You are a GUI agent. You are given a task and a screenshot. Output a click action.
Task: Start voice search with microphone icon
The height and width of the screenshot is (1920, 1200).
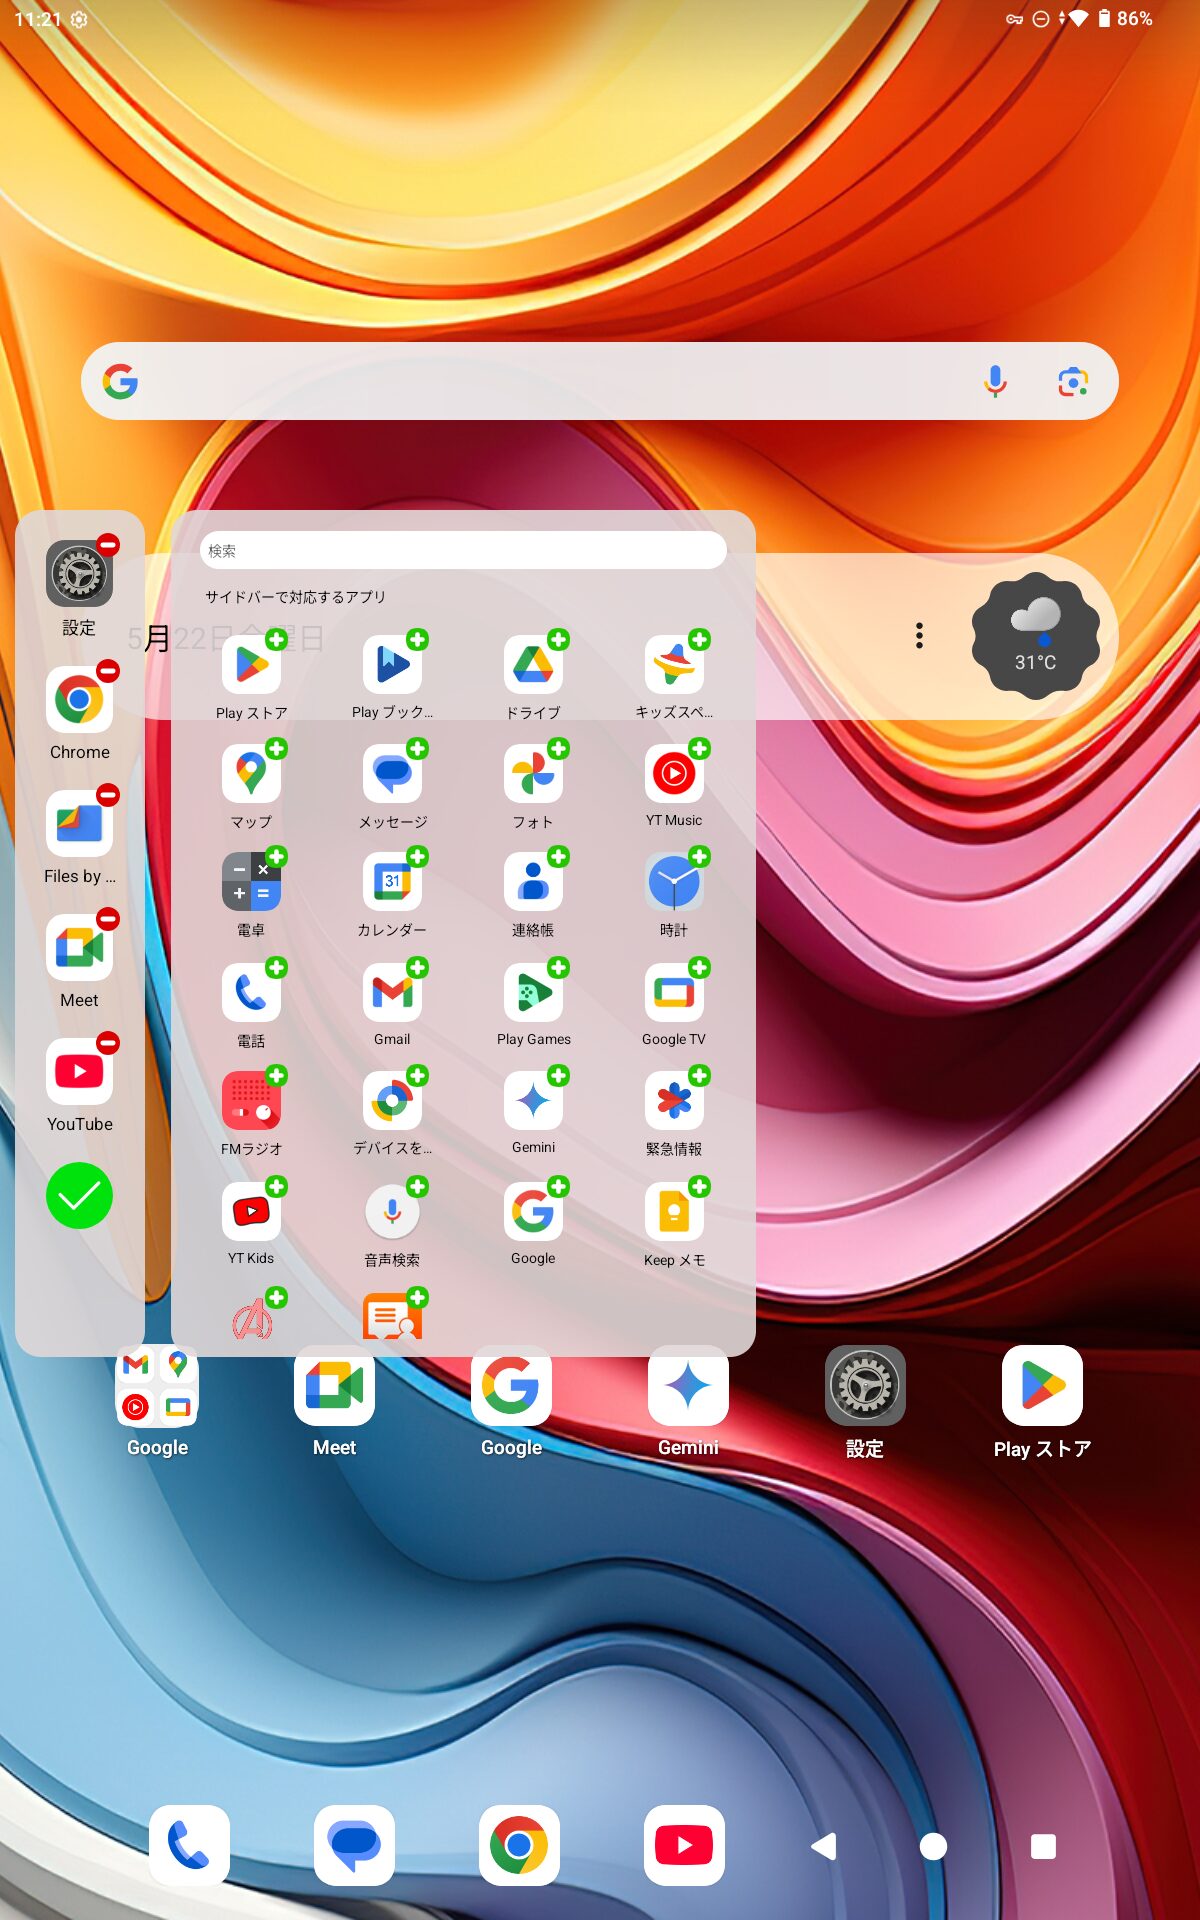point(995,381)
